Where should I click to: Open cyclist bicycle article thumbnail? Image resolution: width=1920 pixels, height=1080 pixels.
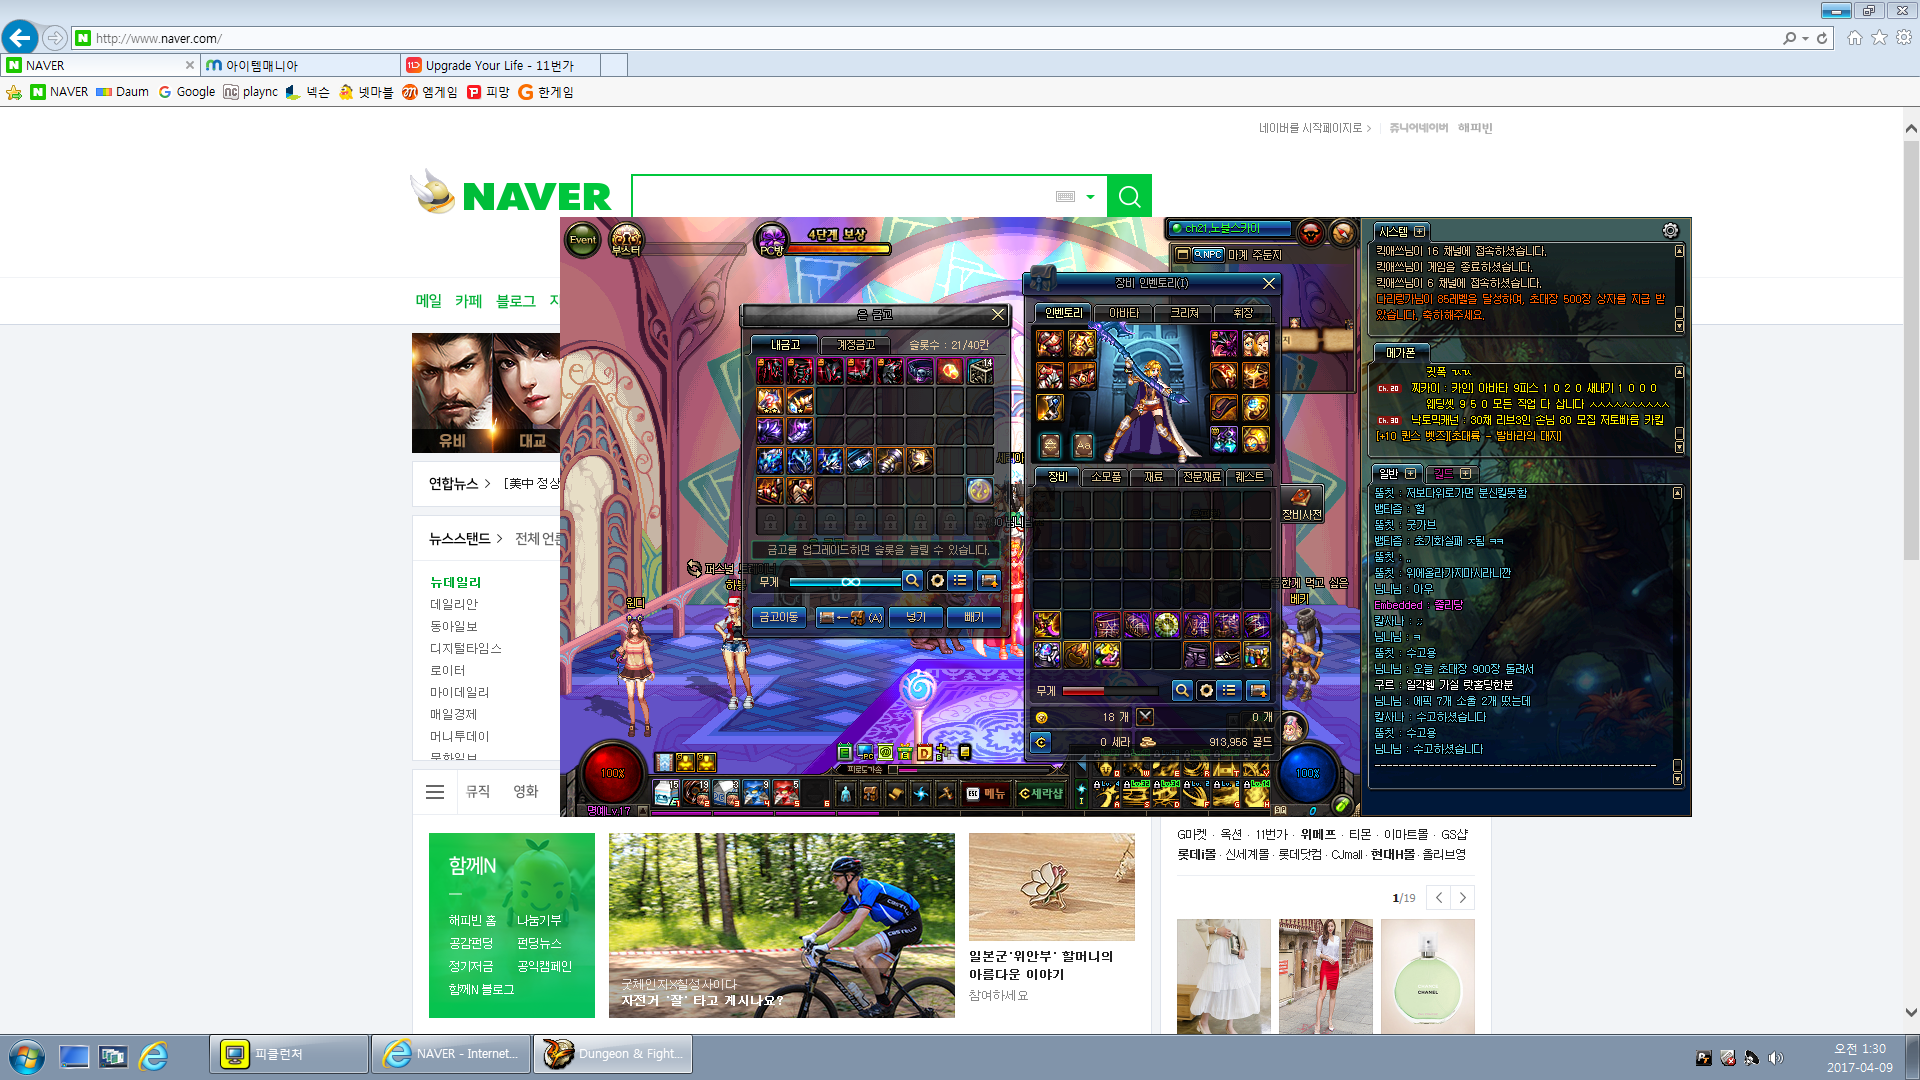(x=782, y=926)
